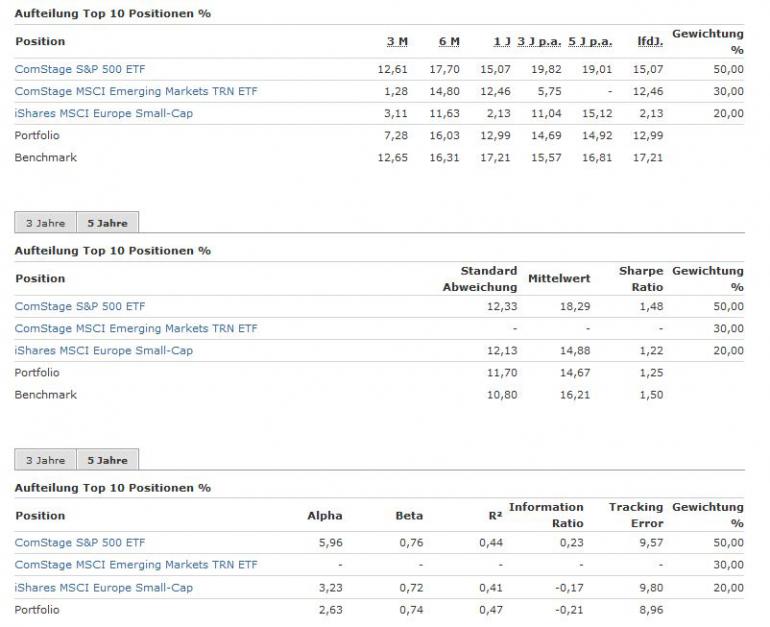Select 5 Jahre tab above Standard Abweichung table
770x627 pixels.
(107, 223)
